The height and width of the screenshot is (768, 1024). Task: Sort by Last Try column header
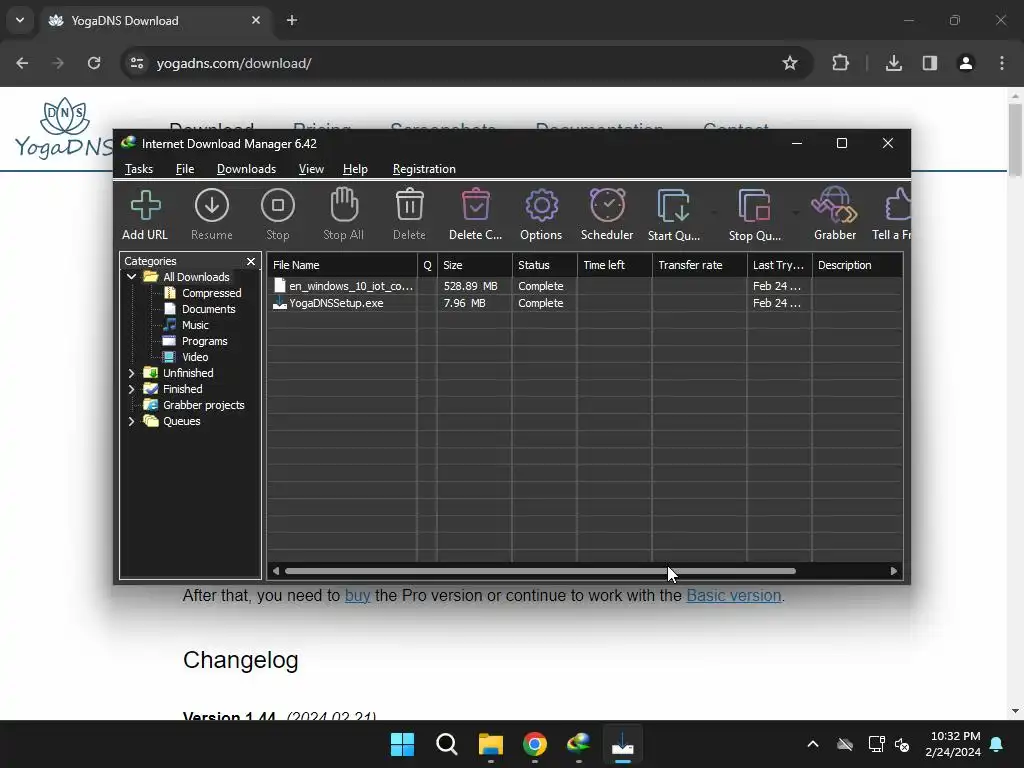coord(779,265)
